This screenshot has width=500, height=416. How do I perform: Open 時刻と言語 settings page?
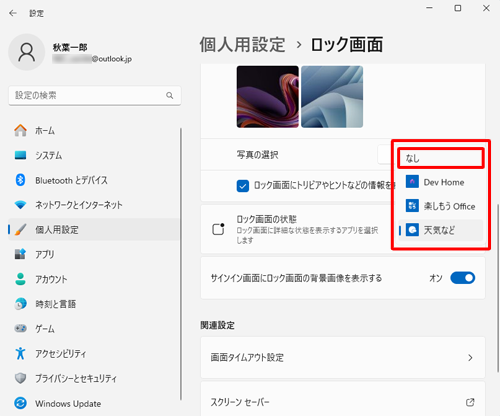pos(94,304)
